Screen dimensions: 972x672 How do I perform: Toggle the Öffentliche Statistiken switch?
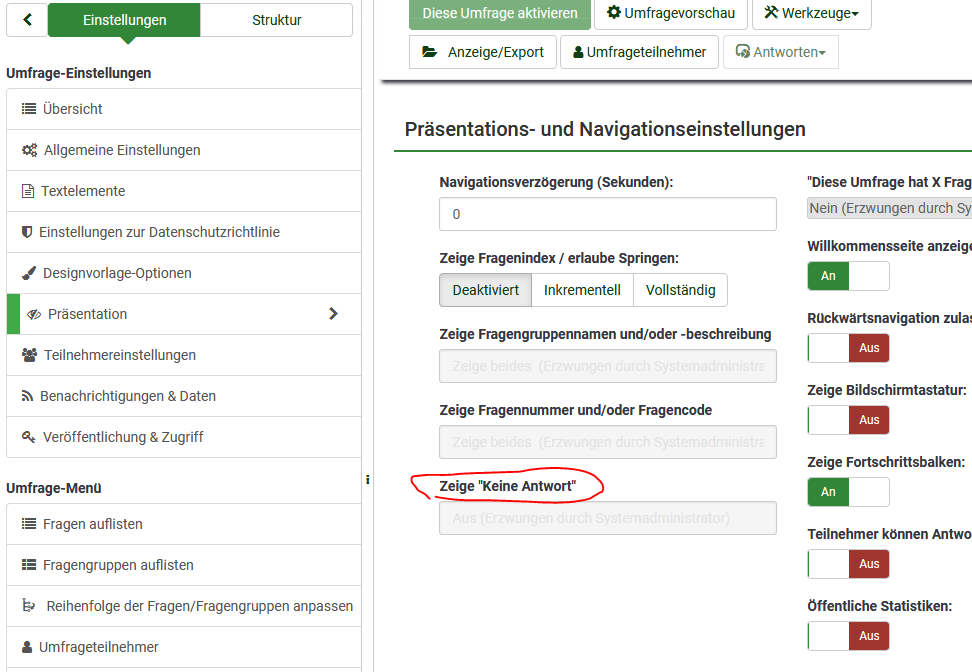click(848, 636)
